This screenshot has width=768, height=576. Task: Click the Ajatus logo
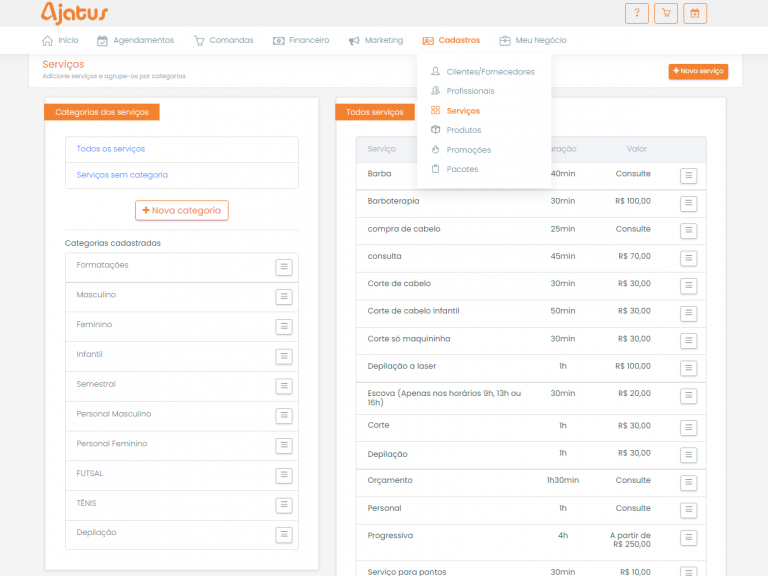[x=75, y=13]
